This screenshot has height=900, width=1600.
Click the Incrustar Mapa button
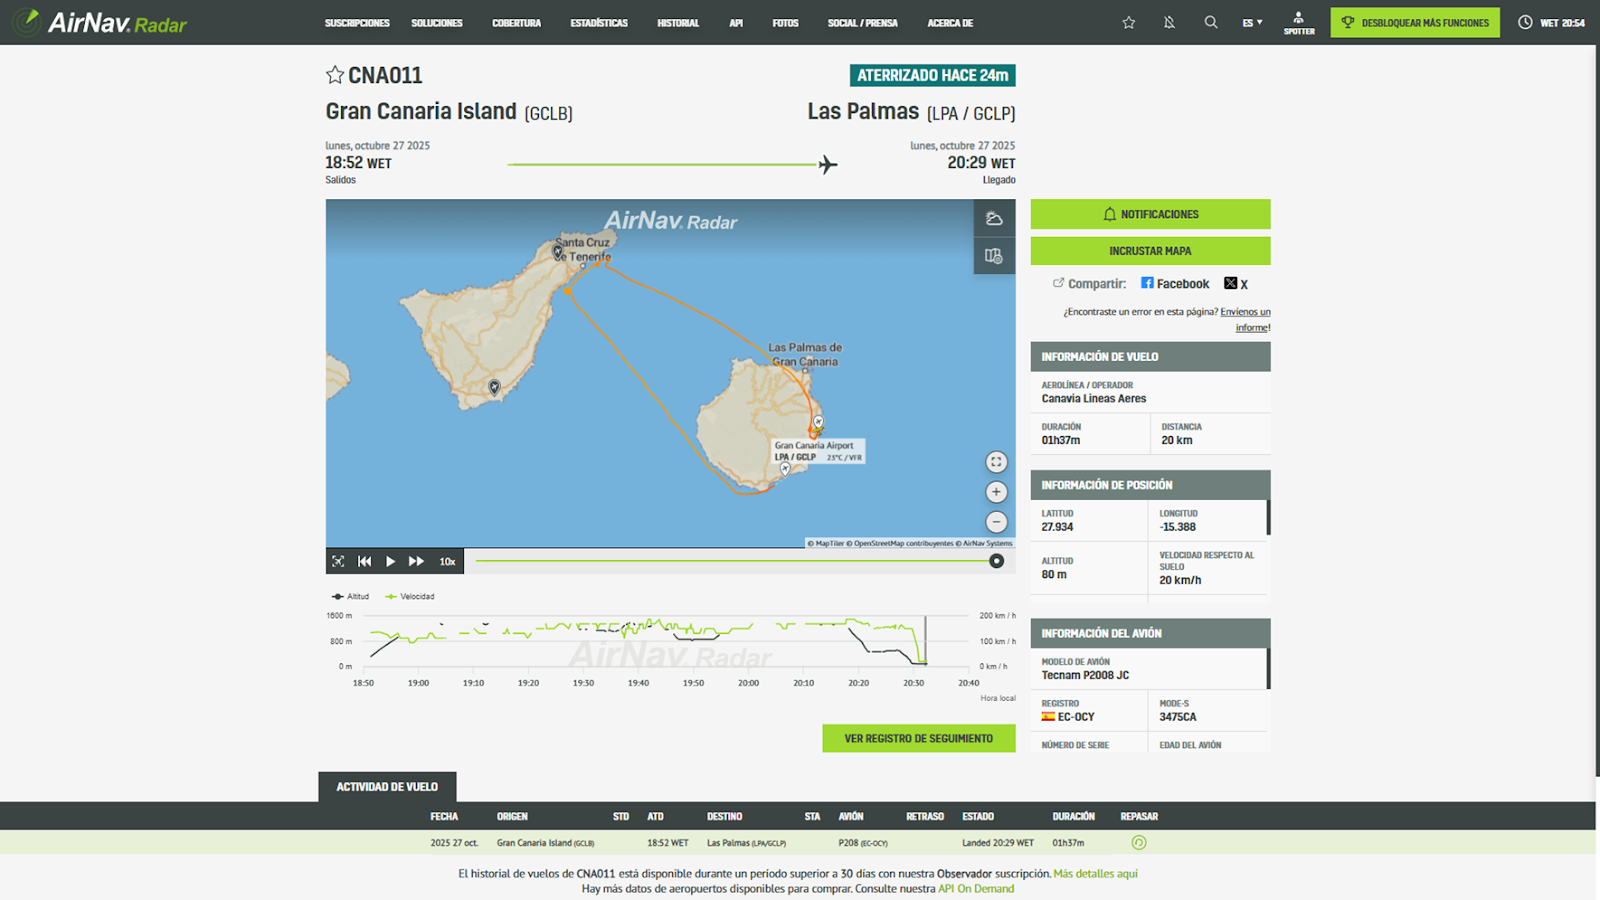[1150, 251]
